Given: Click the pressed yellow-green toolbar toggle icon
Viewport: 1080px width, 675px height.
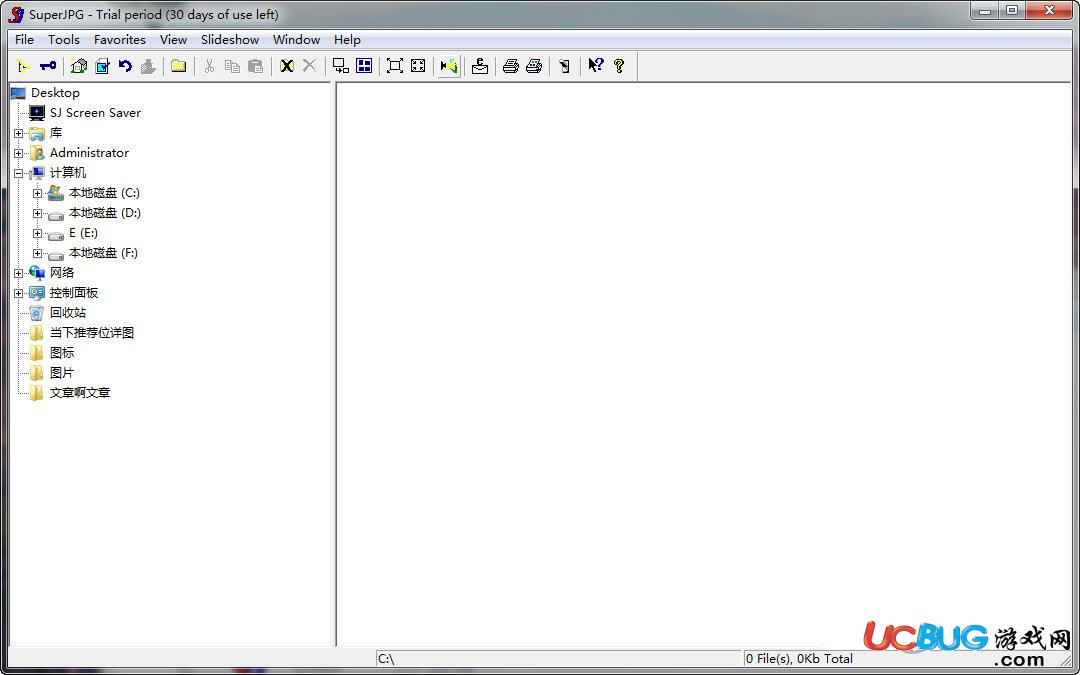Looking at the screenshot, I should [449, 66].
